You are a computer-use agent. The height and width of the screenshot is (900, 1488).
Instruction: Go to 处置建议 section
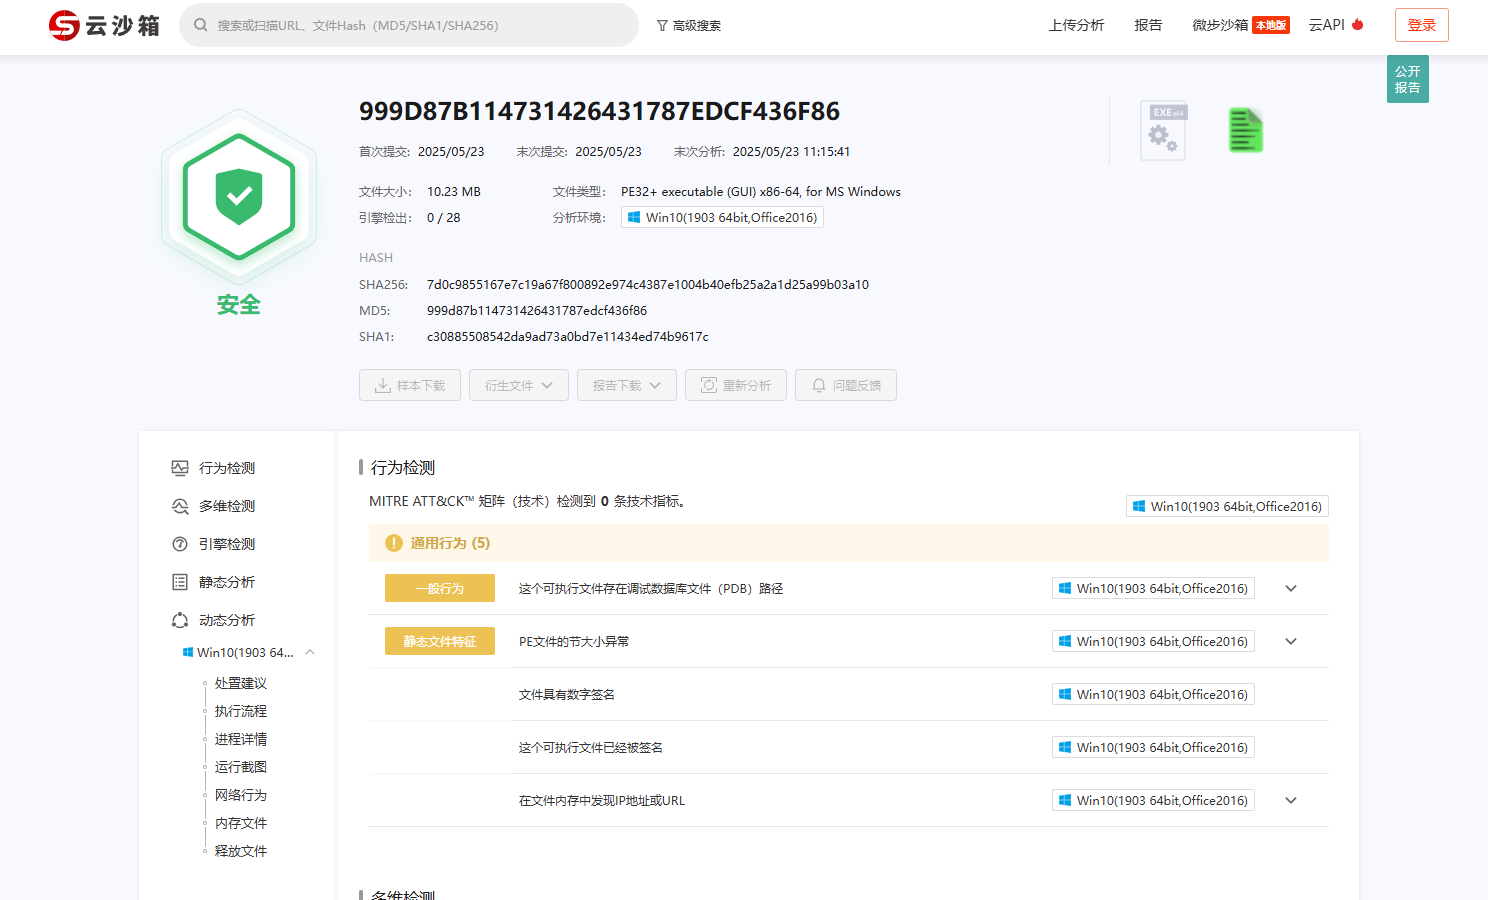[x=241, y=683]
